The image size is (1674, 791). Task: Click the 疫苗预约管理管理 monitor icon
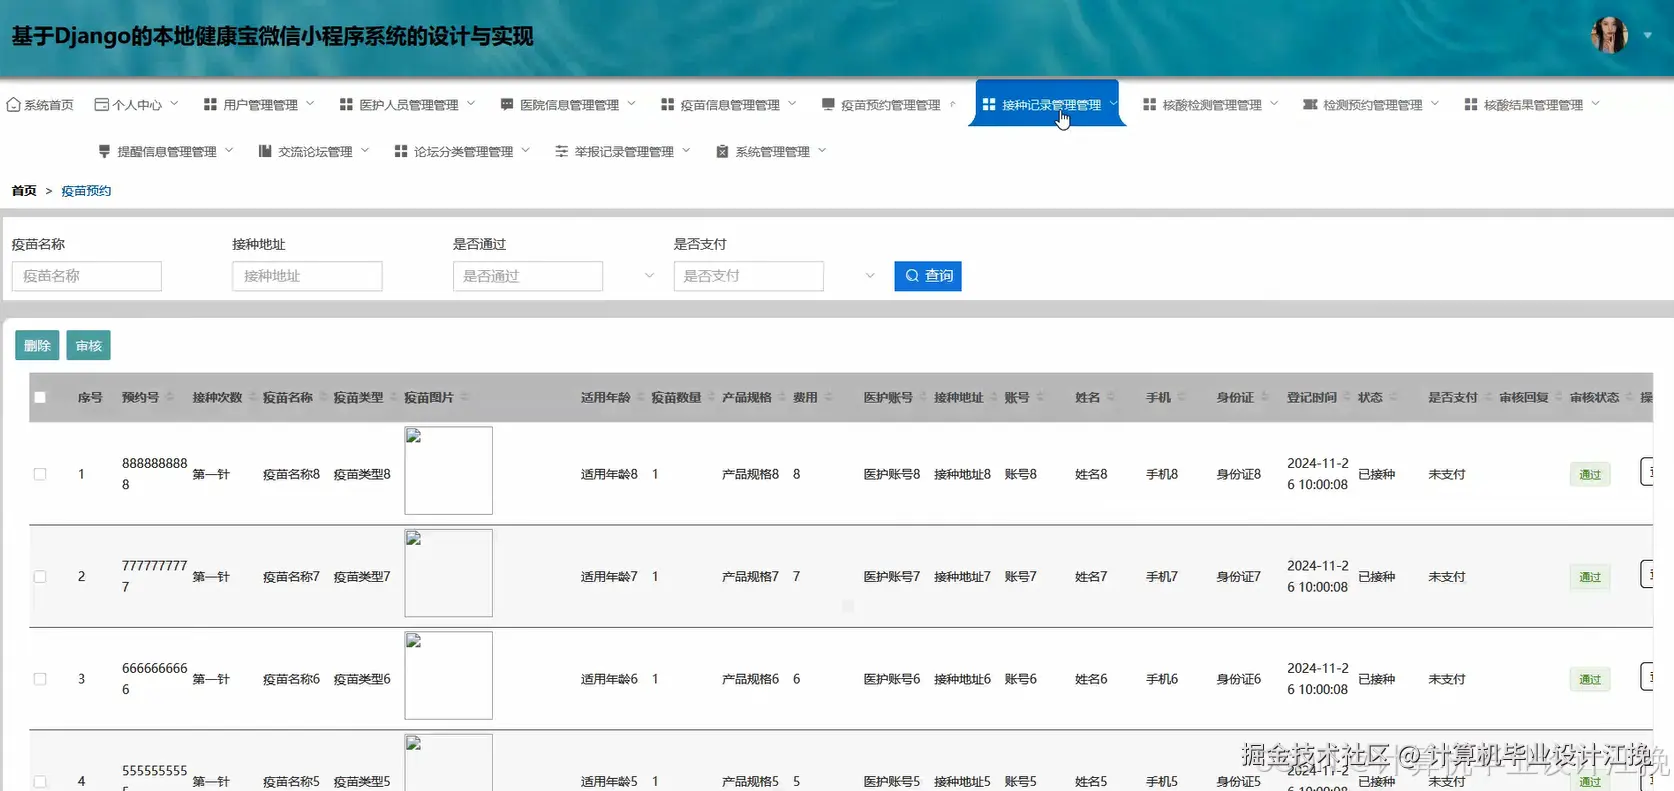[x=828, y=105]
